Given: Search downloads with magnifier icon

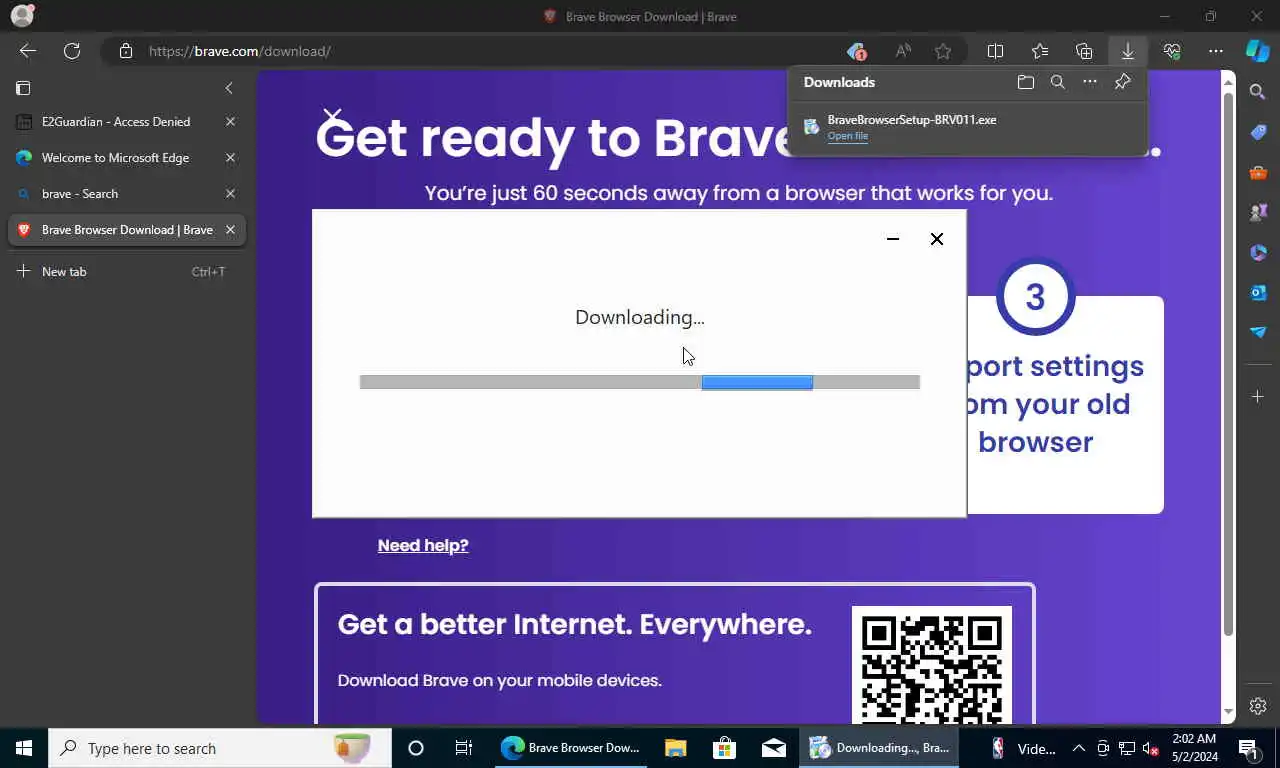Looking at the screenshot, I should [1057, 82].
